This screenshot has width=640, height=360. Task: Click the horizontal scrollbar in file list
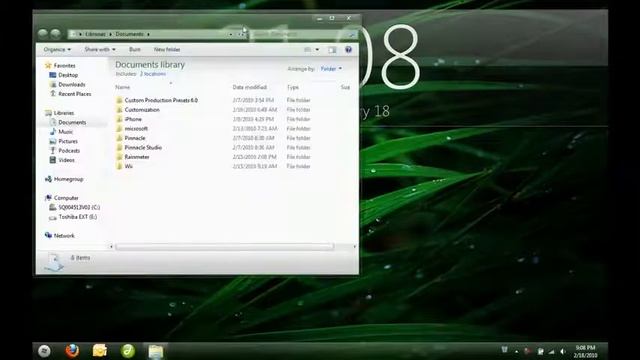(224, 247)
